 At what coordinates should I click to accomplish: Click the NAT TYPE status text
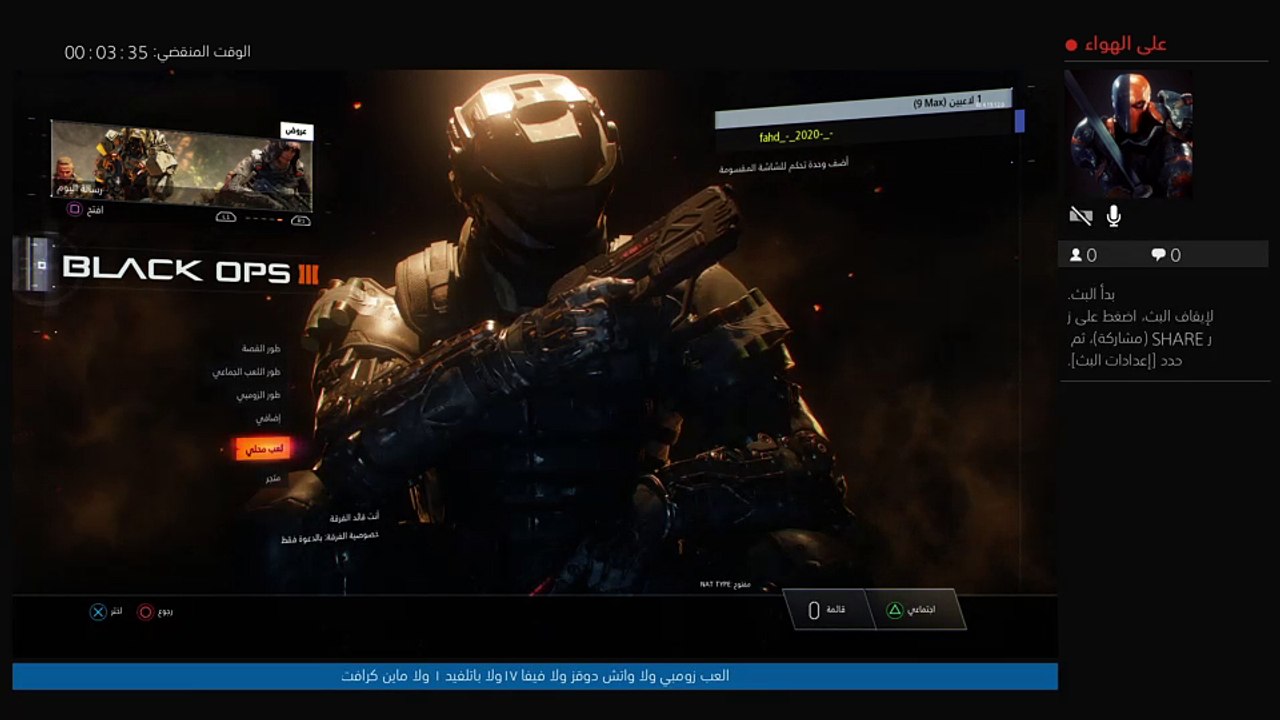click(725, 584)
